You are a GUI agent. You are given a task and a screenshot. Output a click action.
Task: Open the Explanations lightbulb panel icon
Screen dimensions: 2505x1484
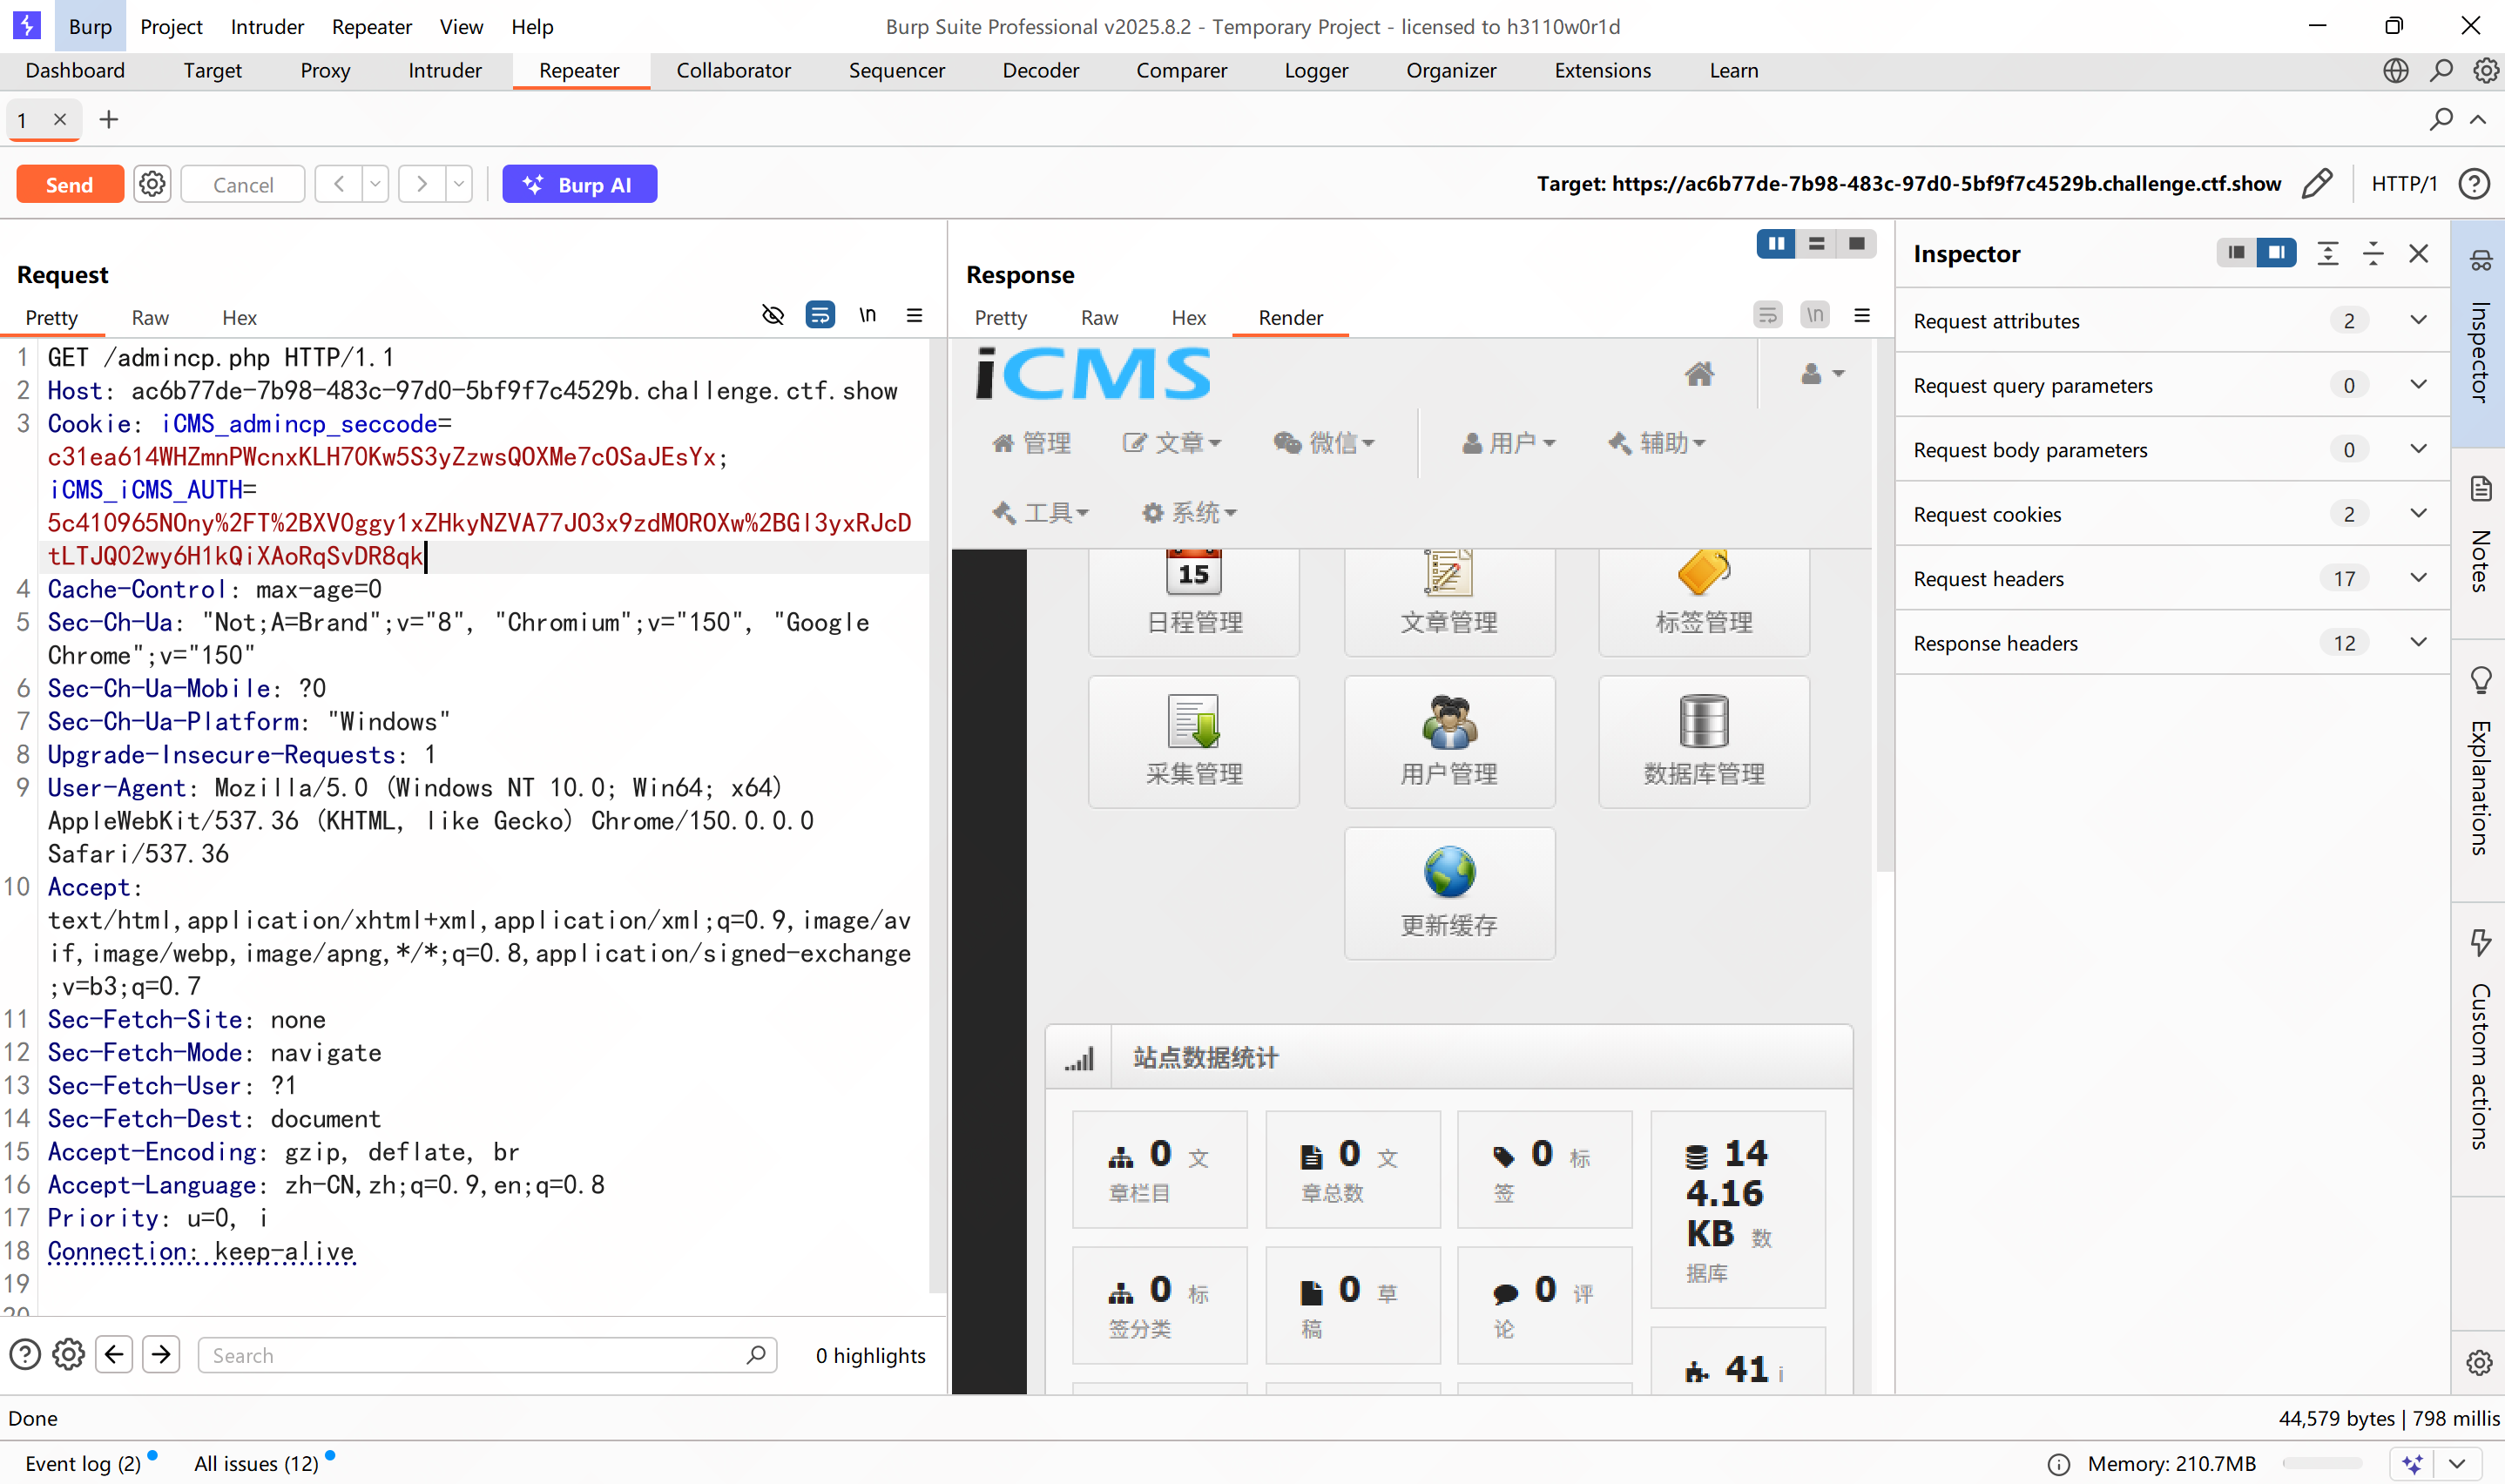(x=2481, y=681)
